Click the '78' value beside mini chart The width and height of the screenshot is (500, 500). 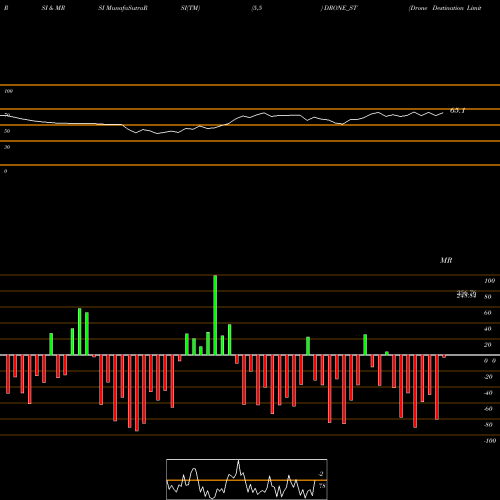(x=322, y=486)
